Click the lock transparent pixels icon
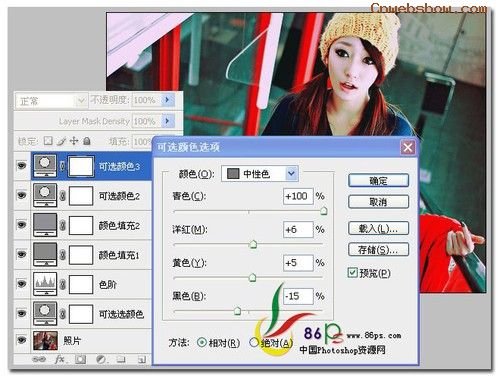This screenshot has width=500, height=379. [48, 141]
